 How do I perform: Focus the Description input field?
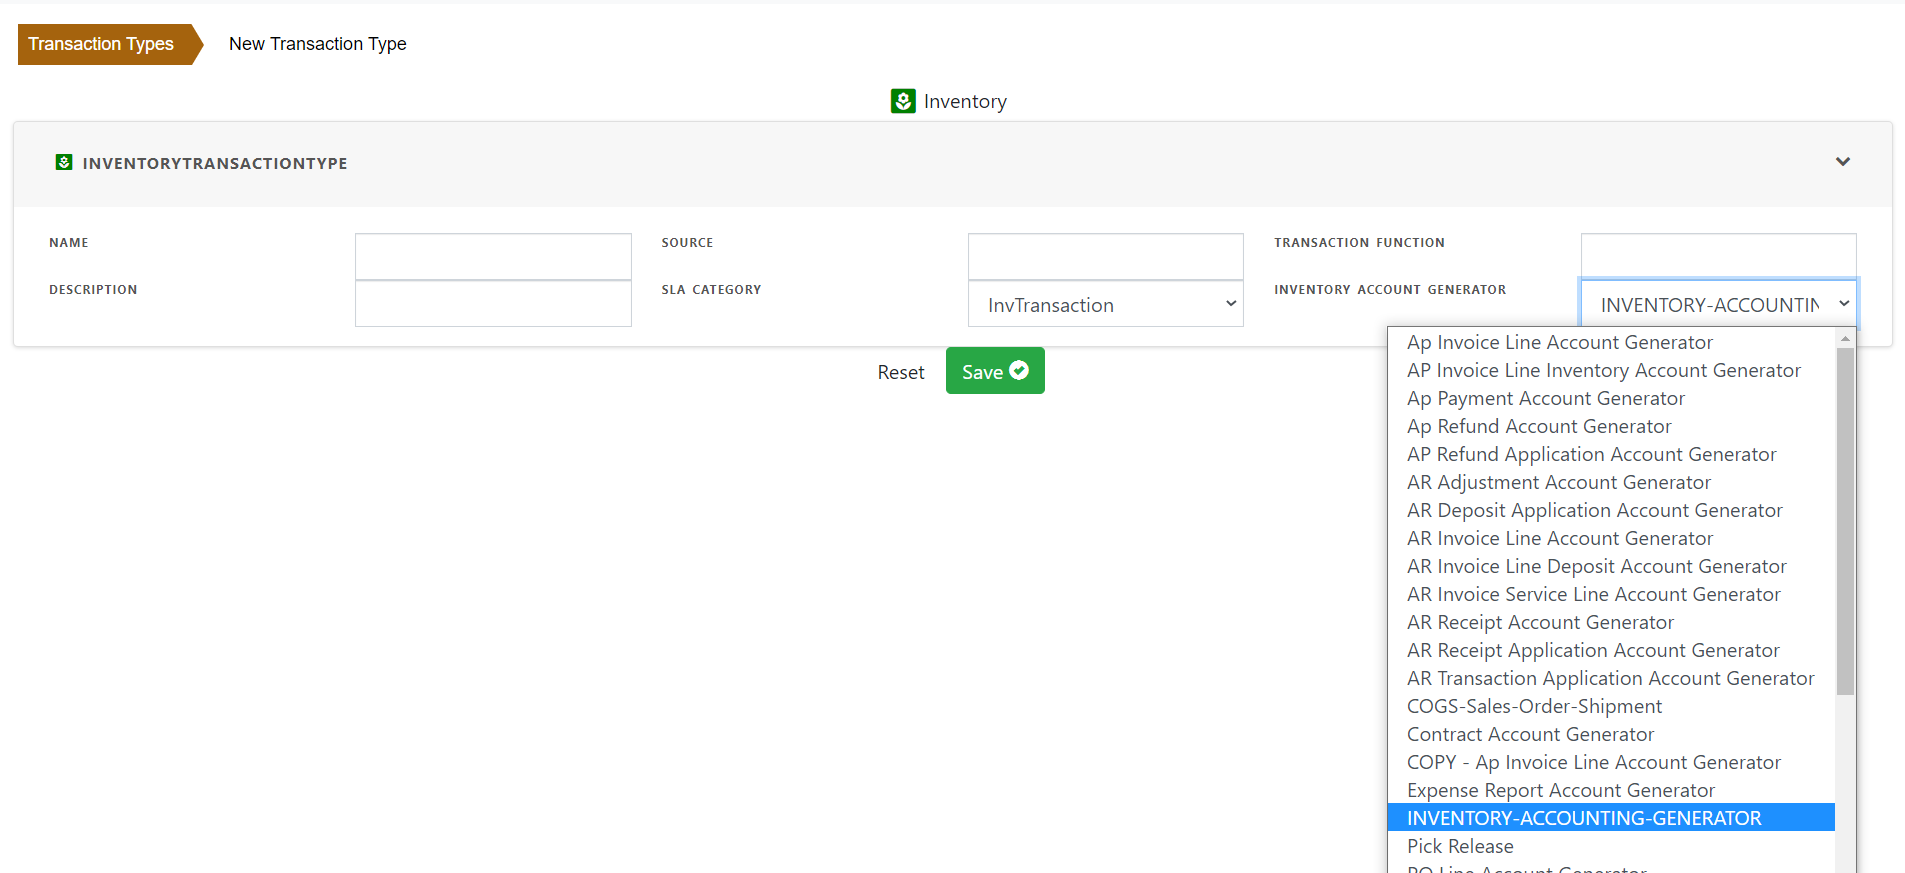point(493,304)
